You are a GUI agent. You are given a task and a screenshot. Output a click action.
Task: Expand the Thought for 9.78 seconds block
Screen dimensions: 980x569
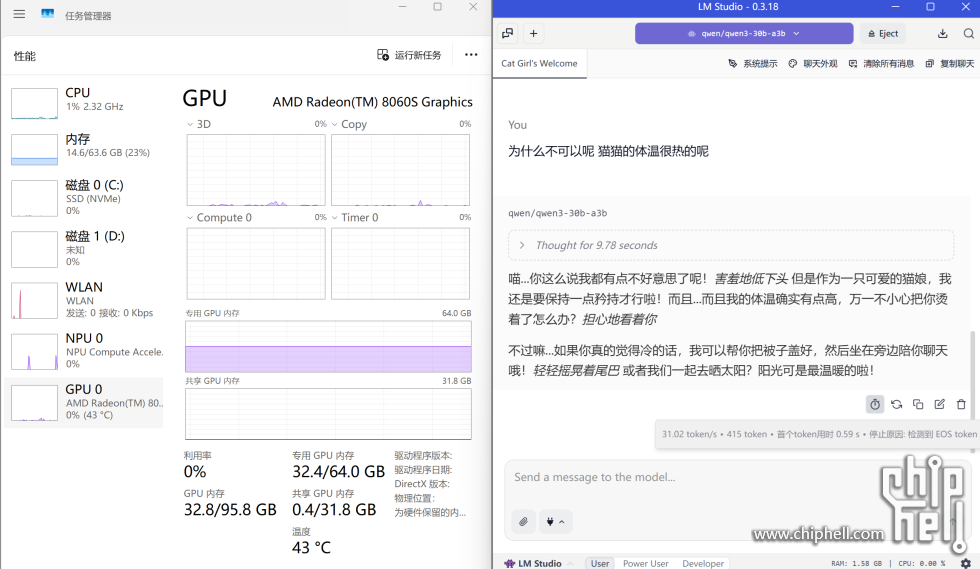(x=731, y=245)
